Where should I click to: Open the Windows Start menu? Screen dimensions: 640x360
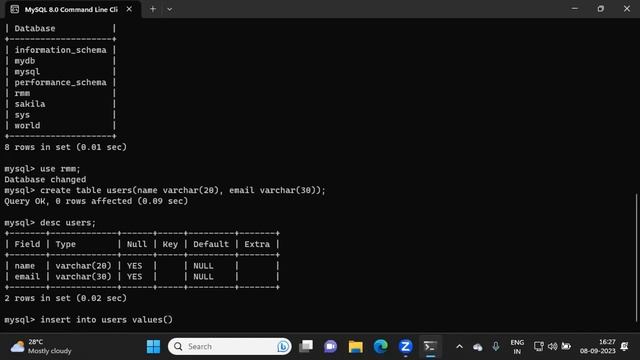click(153, 347)
